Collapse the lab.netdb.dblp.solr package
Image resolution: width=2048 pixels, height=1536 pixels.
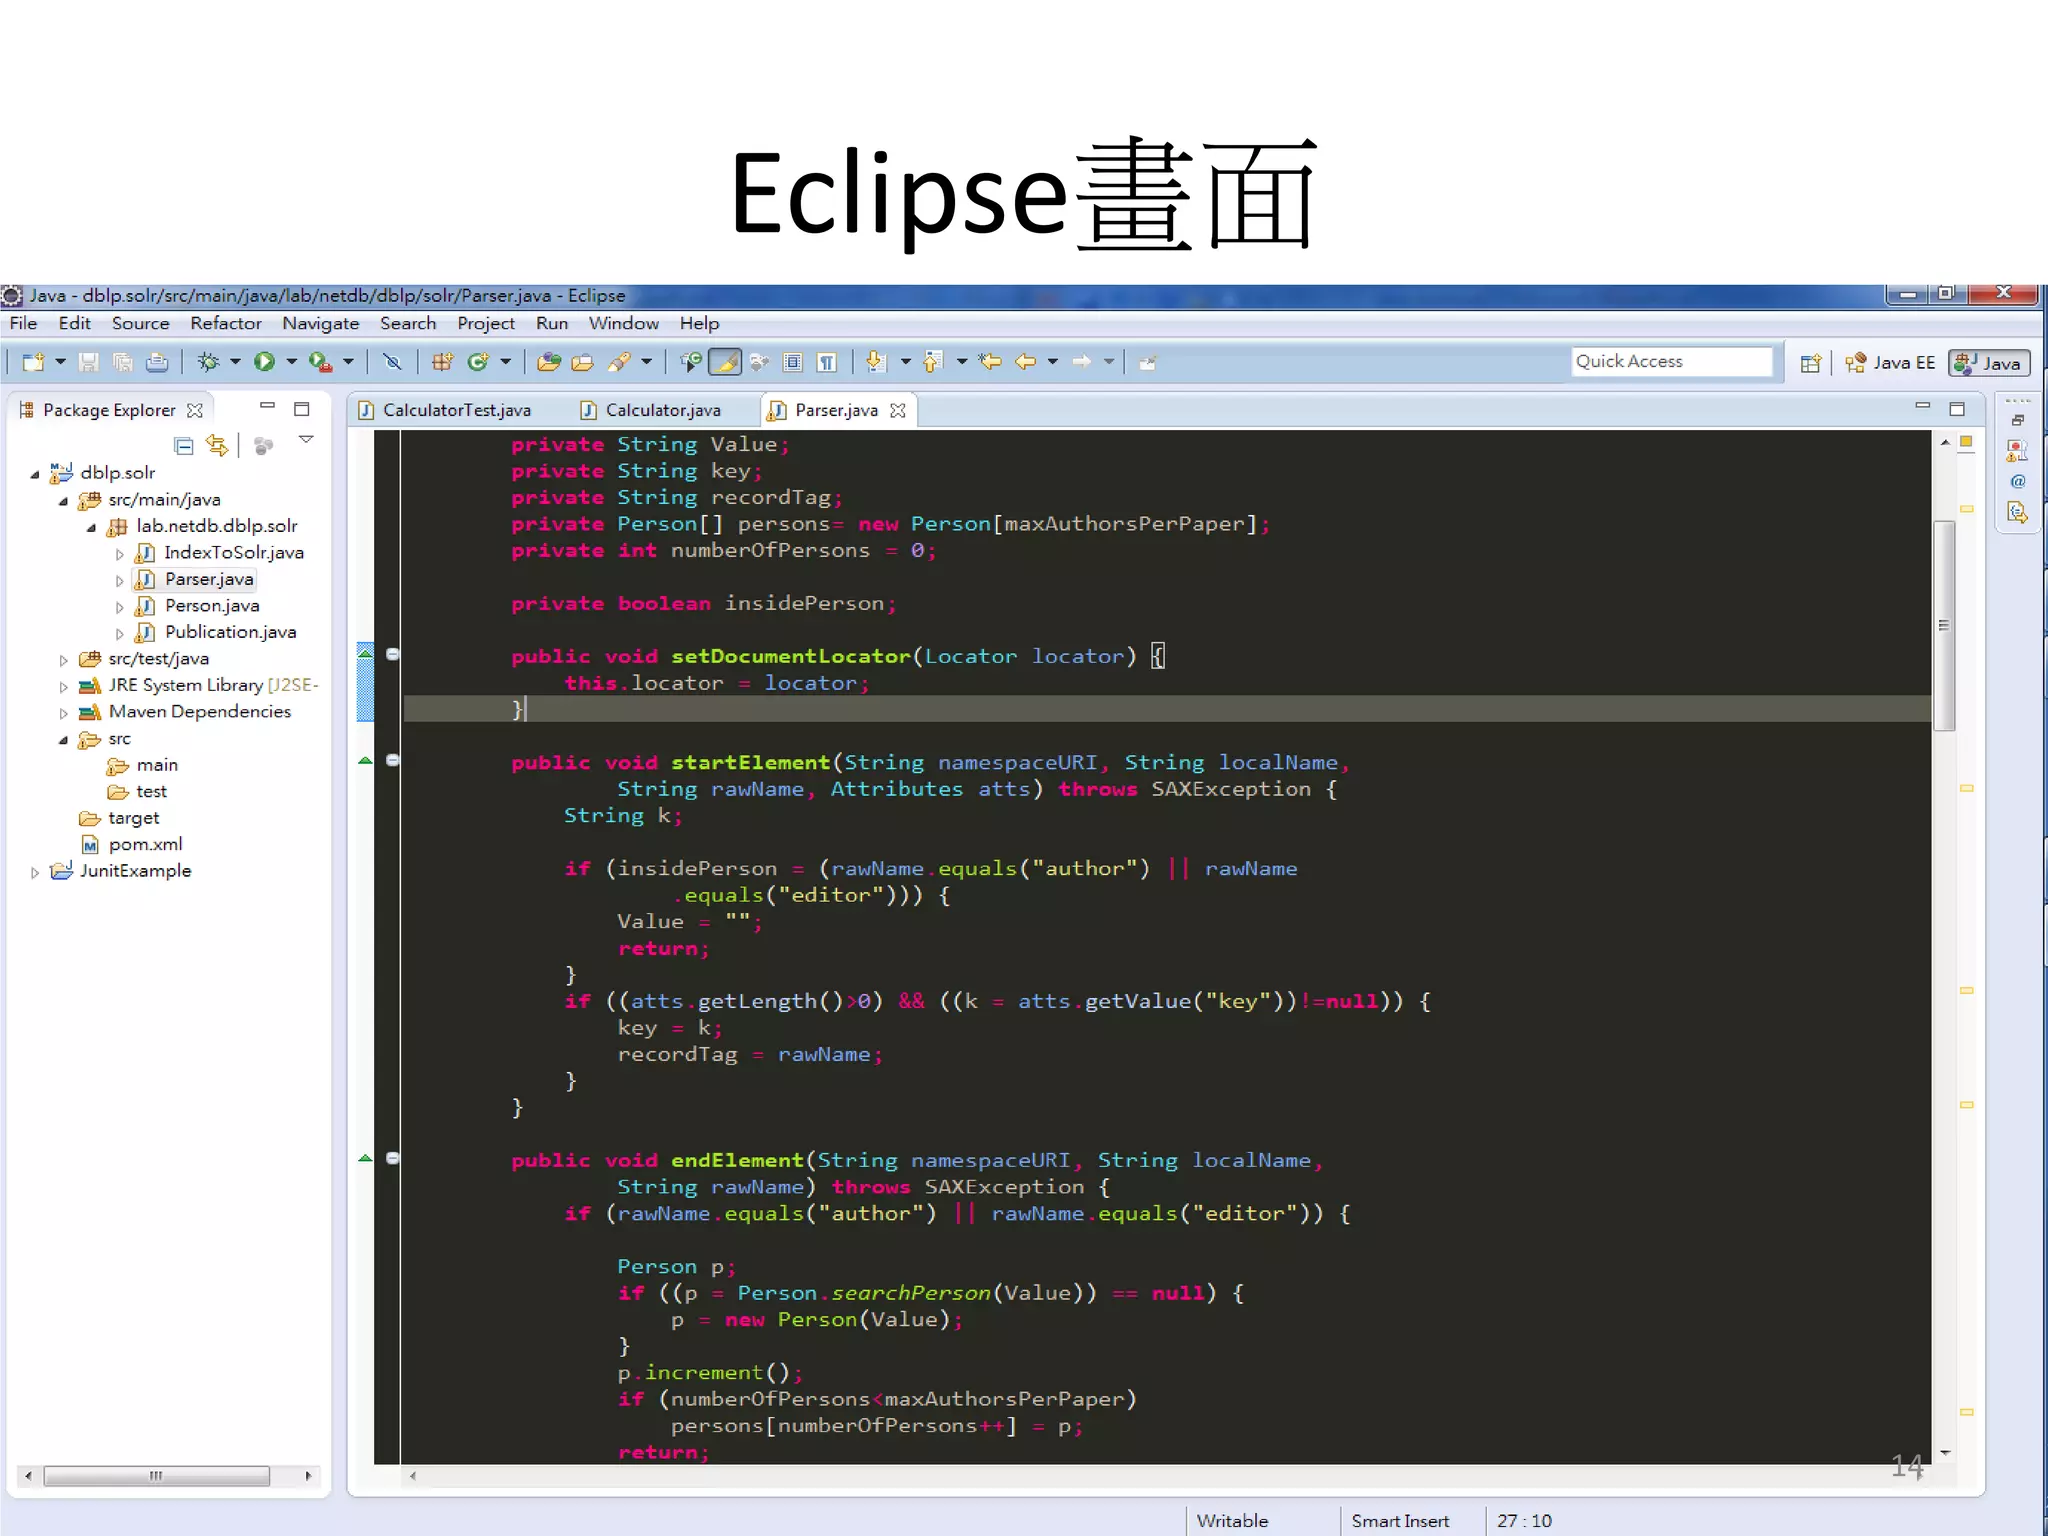91,527
